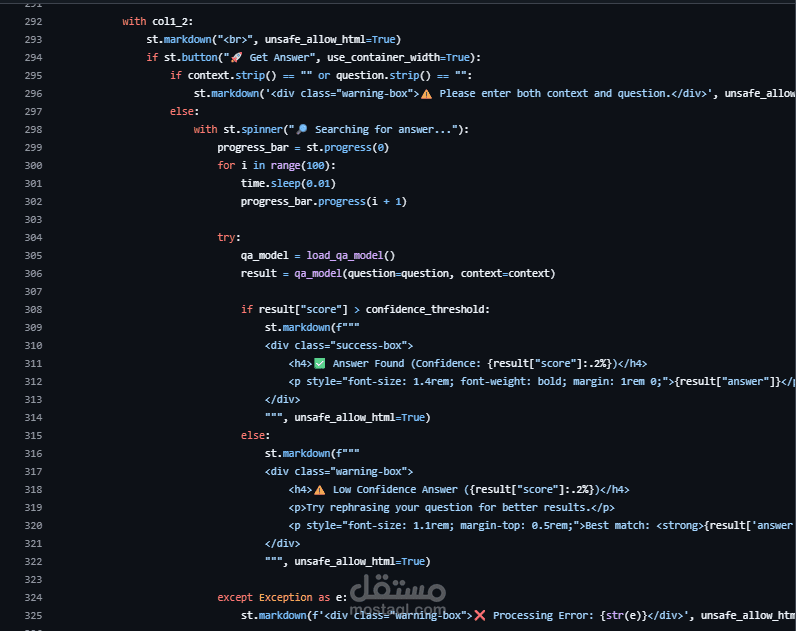Select line number 306

tap(34, 274)
